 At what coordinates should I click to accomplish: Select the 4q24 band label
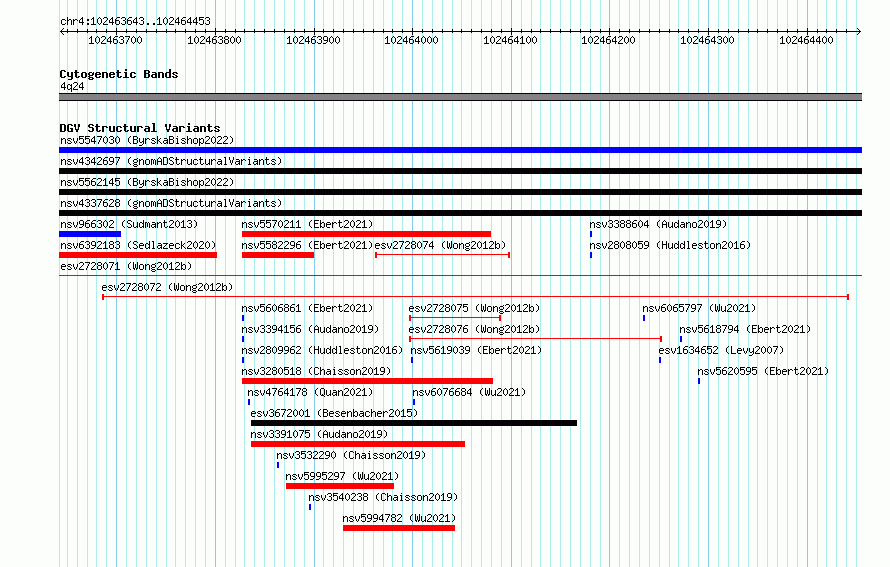coord(72,86)
